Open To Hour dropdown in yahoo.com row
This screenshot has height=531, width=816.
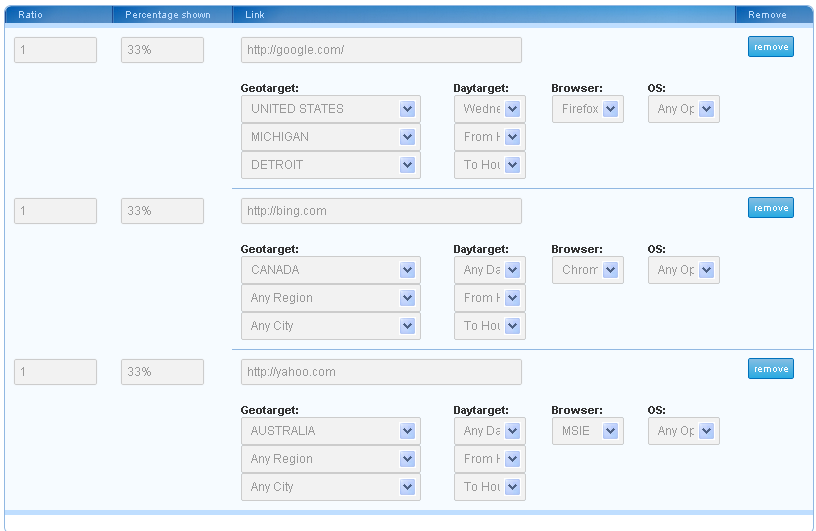coord(490,487)
